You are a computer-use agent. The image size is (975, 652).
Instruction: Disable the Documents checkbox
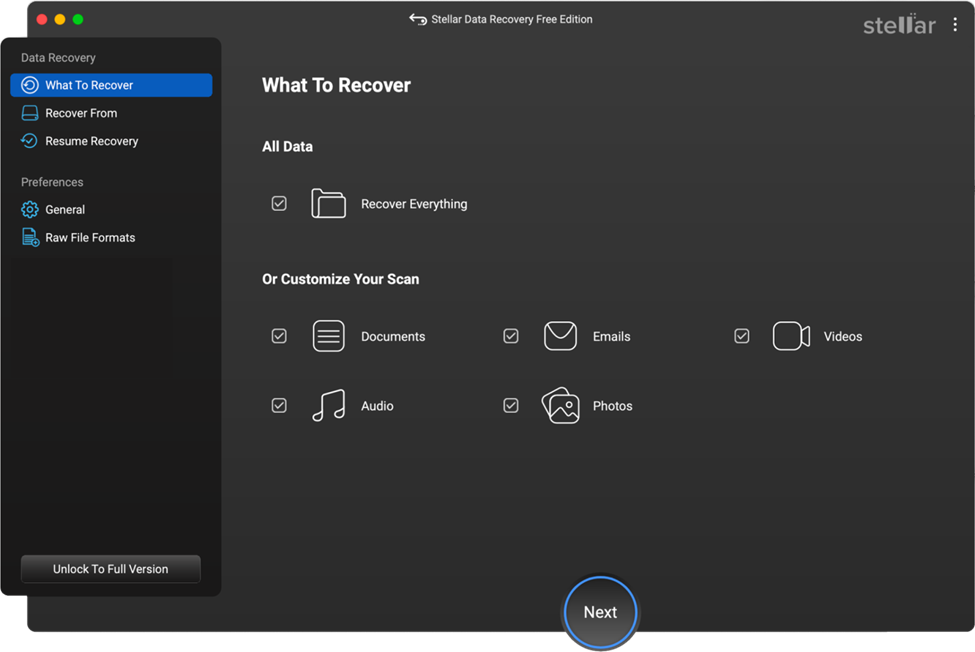pyautogui.click(x=279, y=336)
